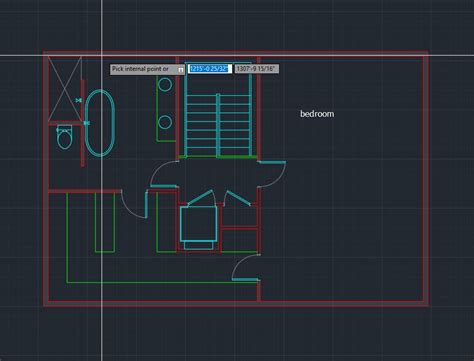Select the upper round sink basin

click(165, 84)
